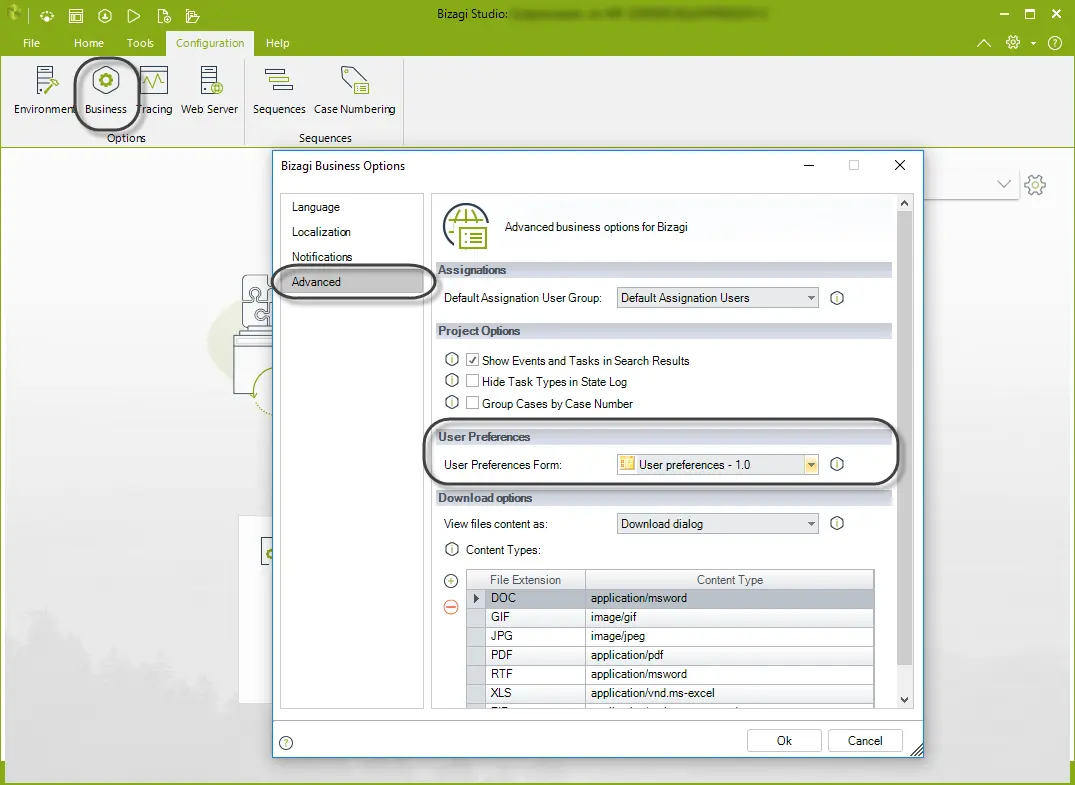Expand the chevron dropdown behind the dialog
This screenshot has height=785, width=1075.
coord(1004,184)
